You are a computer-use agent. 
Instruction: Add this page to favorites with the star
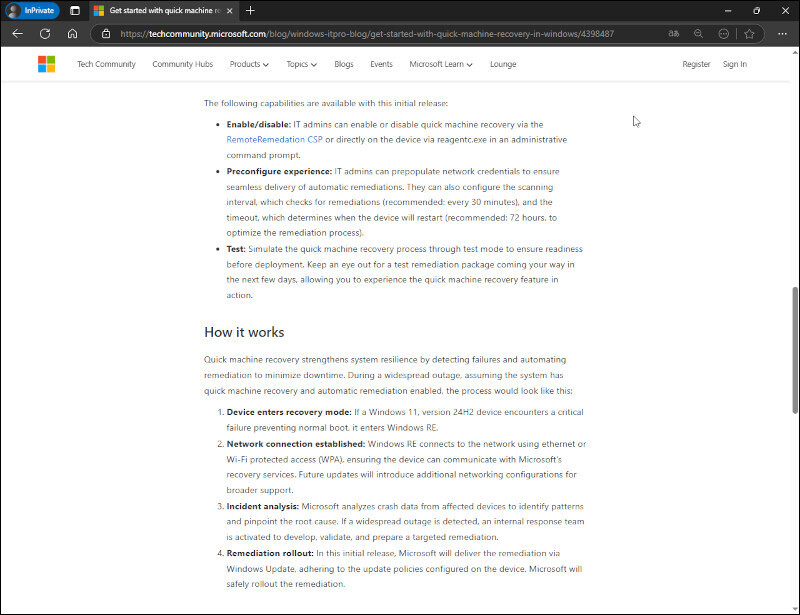coord(749,34)
